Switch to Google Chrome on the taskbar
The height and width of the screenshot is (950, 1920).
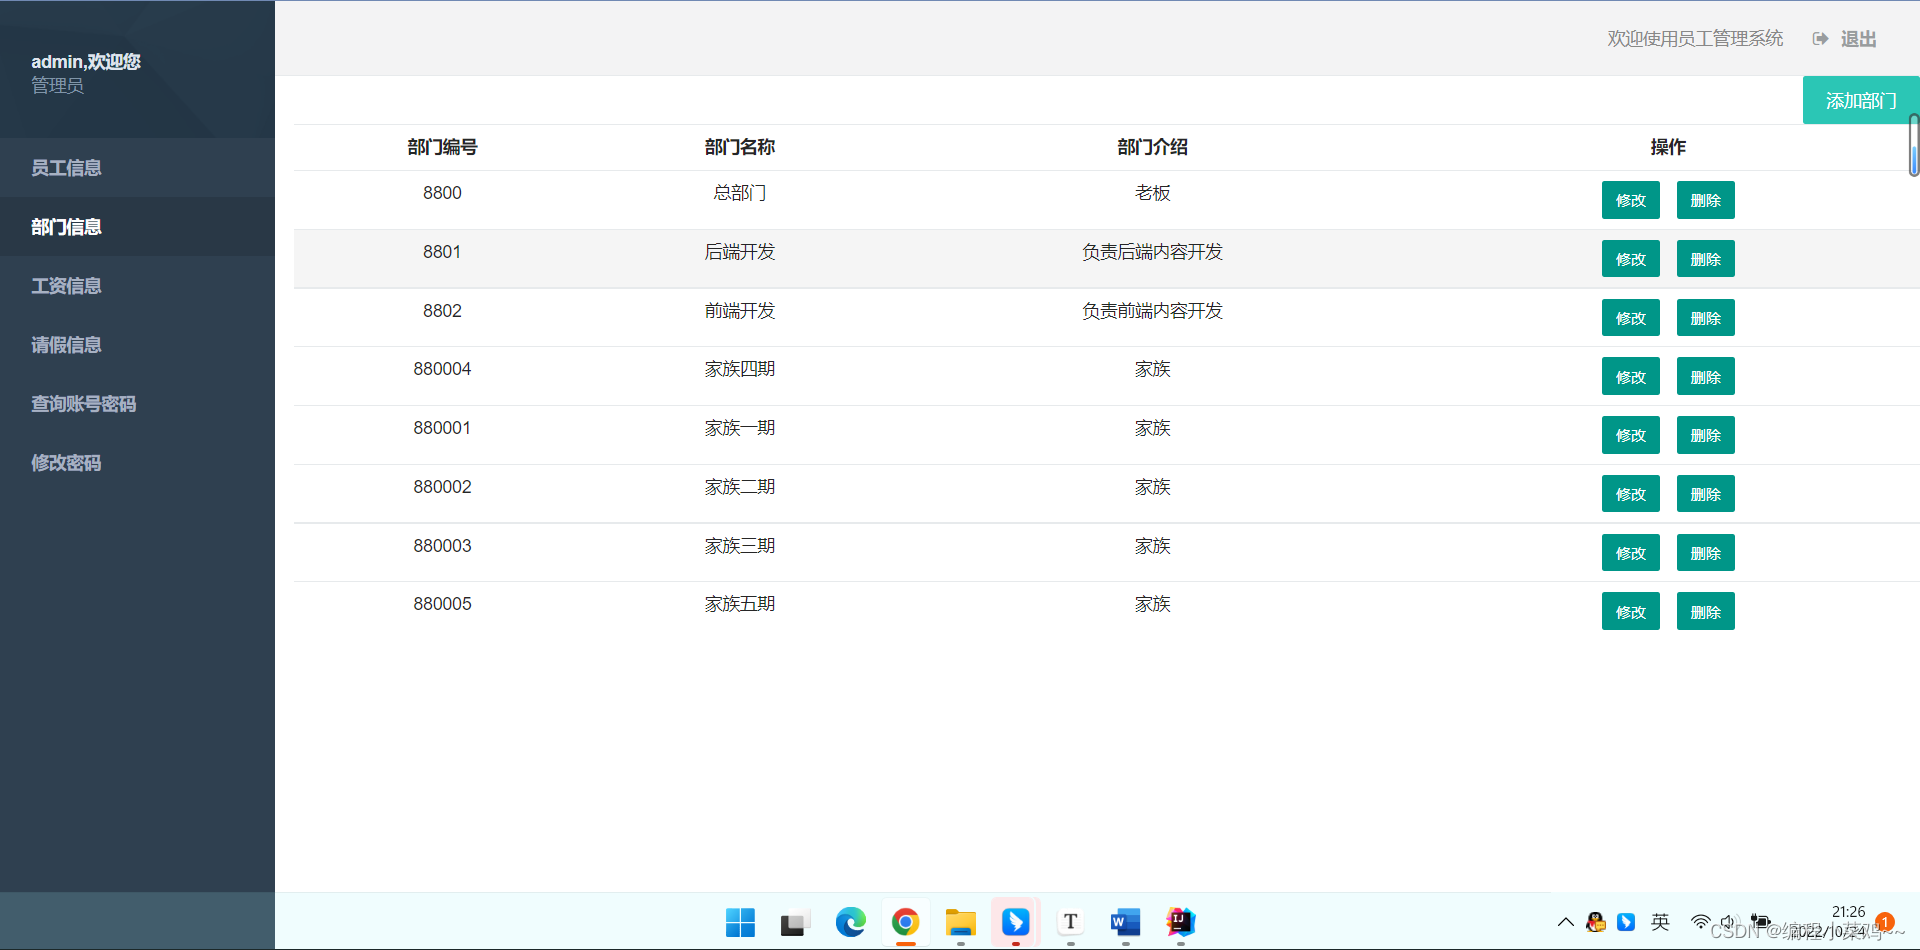click(x=905, y=922)
